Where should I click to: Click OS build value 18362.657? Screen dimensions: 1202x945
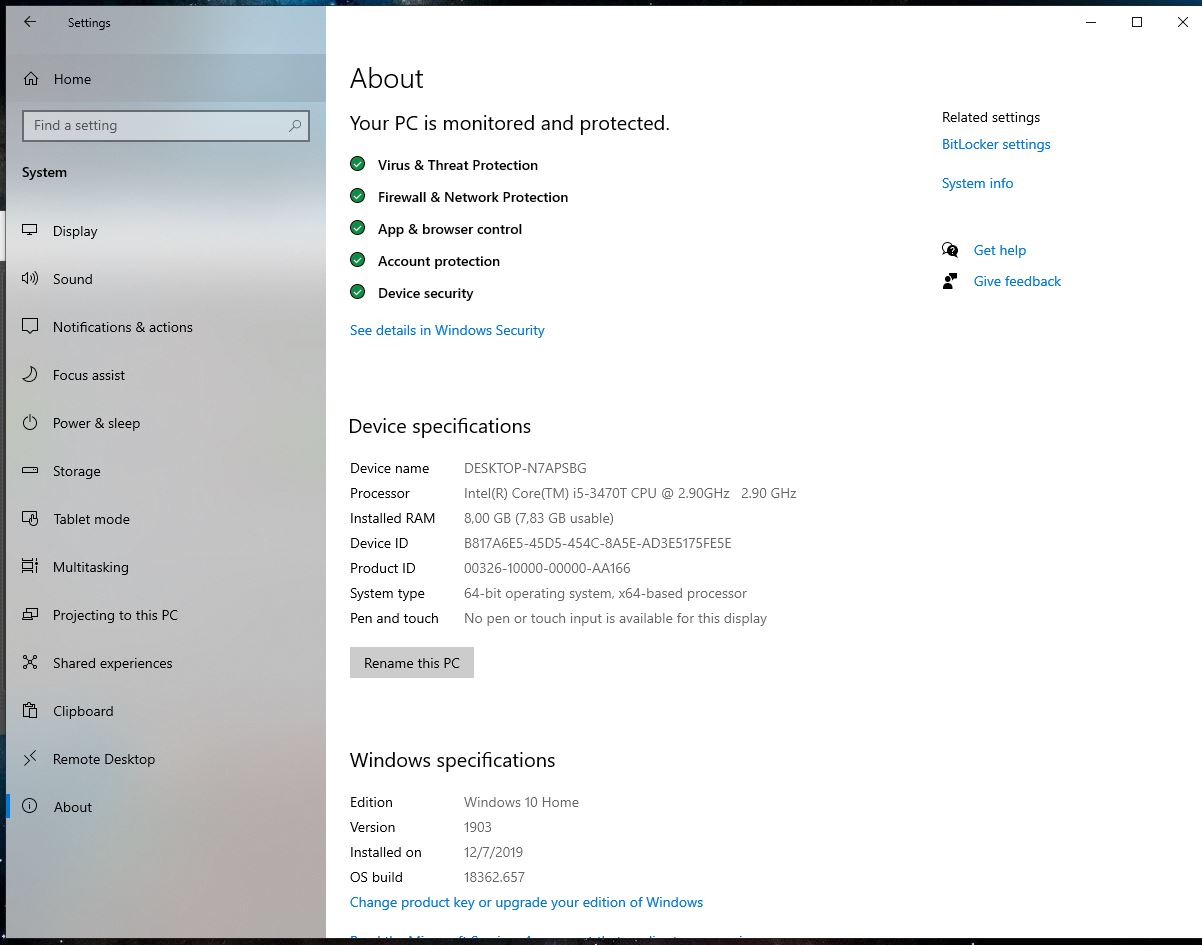pyautogui.click(x=494, y=877)
